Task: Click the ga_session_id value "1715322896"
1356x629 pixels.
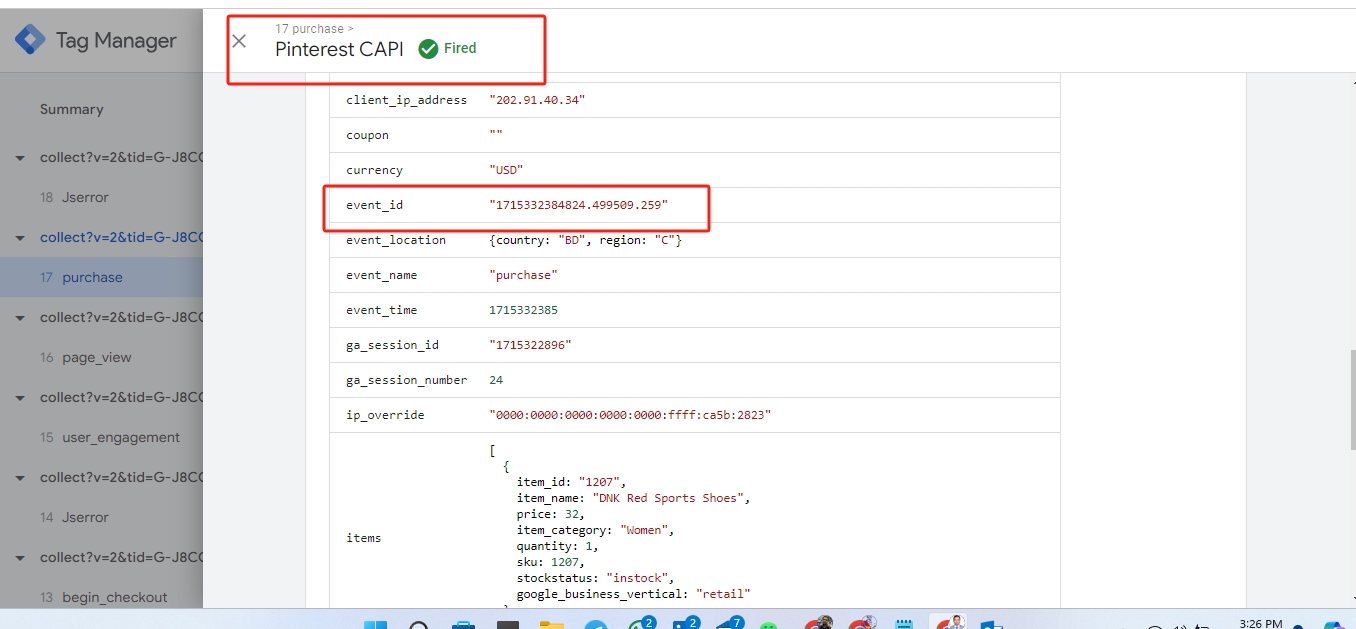Action: click(530, 345)
